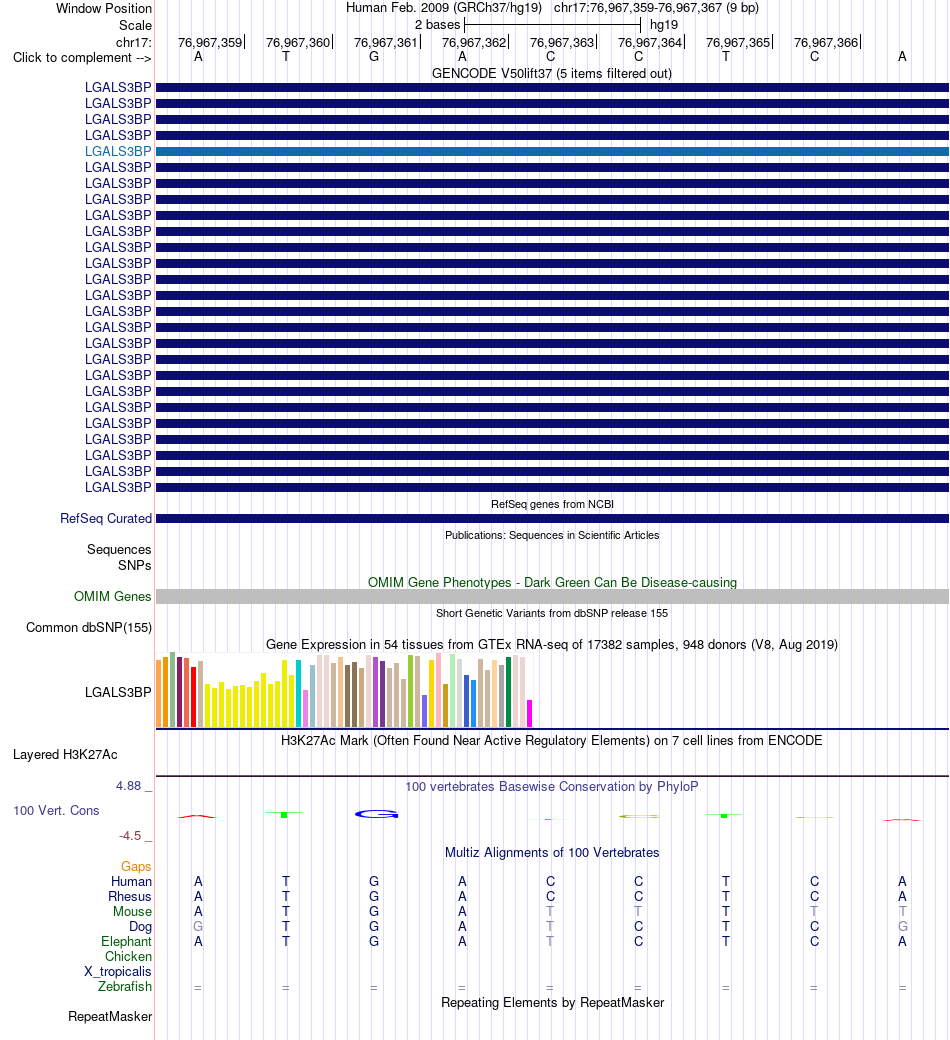
Task: Click the blue G logo in the PhyloP conservation track
Action: tap(376, 814)
